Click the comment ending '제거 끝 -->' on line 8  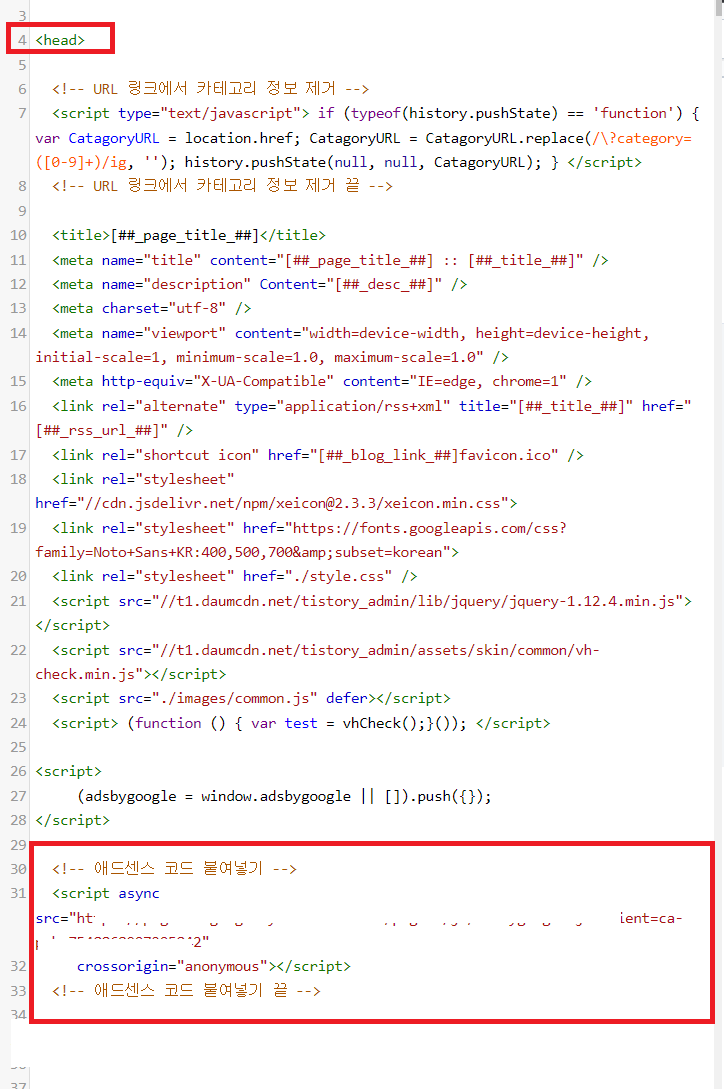click(x=222, y=186)
